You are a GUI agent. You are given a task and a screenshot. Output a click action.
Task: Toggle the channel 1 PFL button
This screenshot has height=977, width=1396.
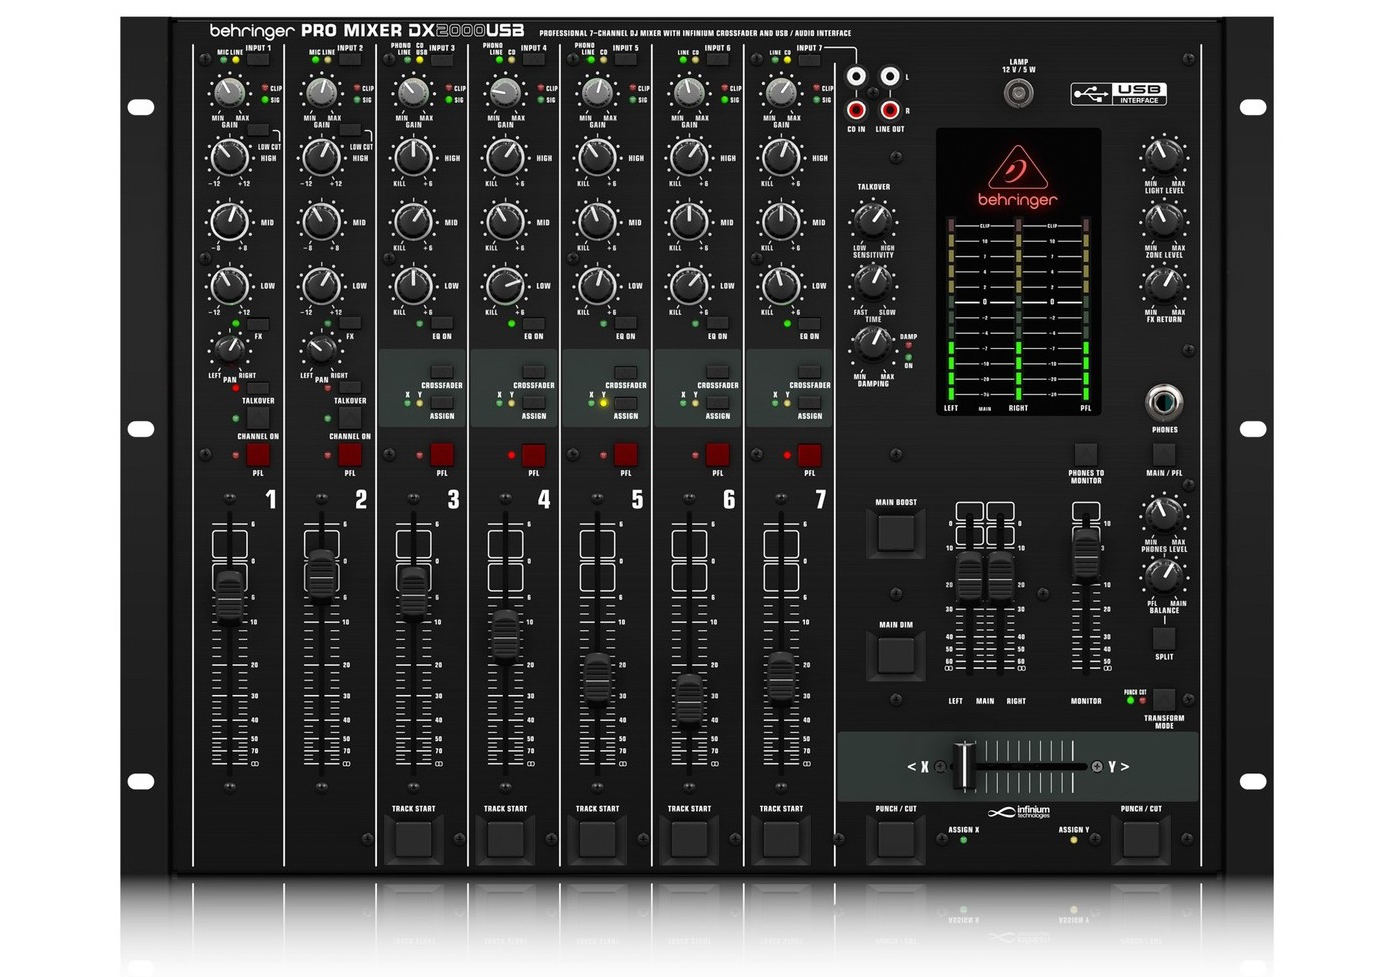pos(258,455)
